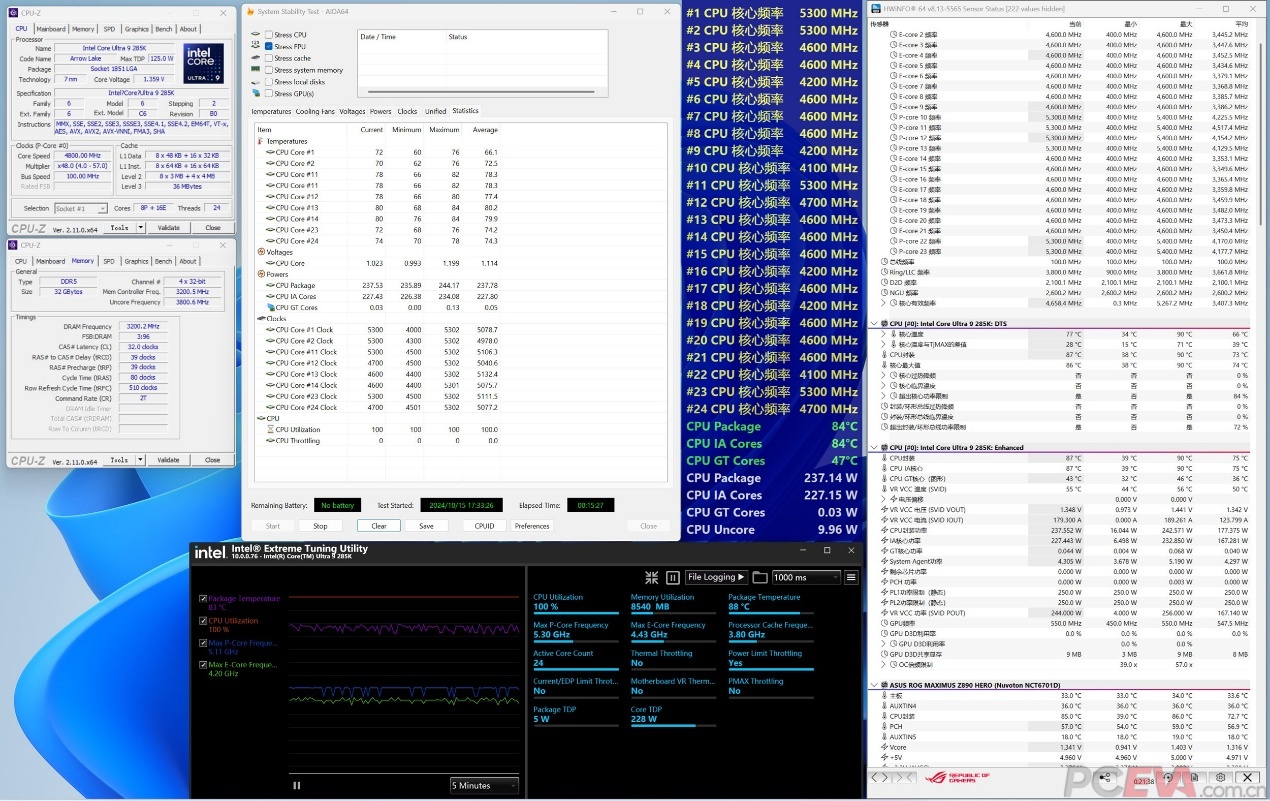Open the Mainboard tab in upper CPU-Z window
The width and height of the screenshot is (1270, 801).
point(51,29)
